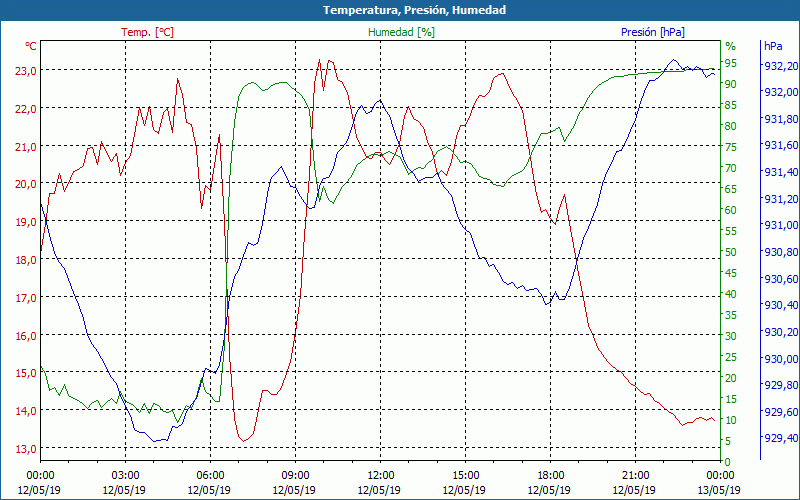This screenshot has height=500, width=800.
Task: Click the "23,0" temperature axis value
Action: coord(26,71)
